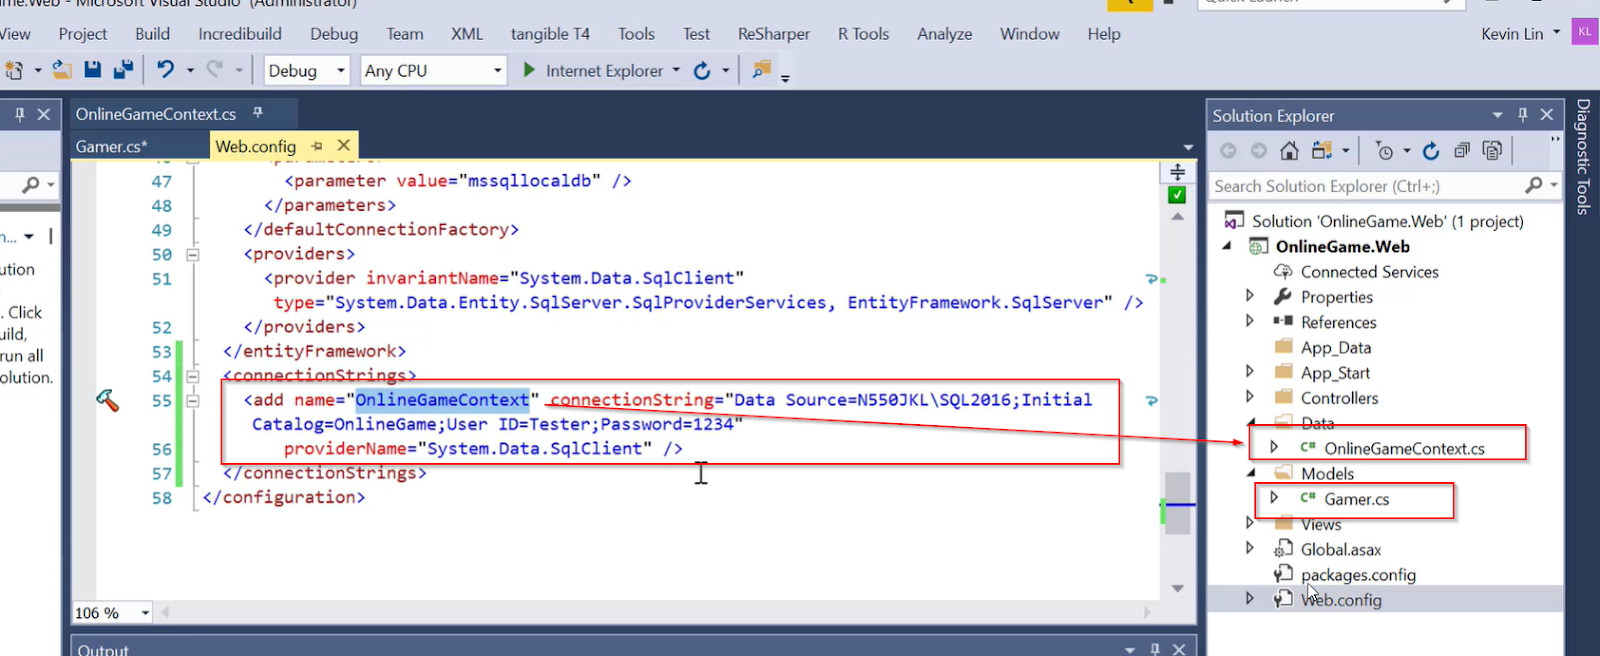
Task: Refresh Solution Explorer with the circular arrow
Action: tap(1431, 151)
